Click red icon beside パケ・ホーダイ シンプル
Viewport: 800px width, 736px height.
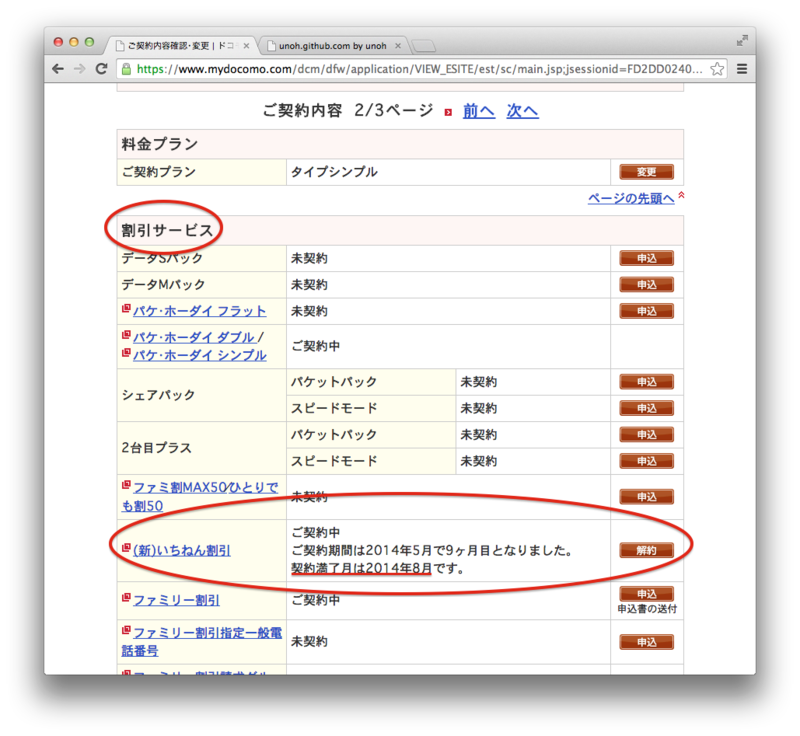[126, 353]
